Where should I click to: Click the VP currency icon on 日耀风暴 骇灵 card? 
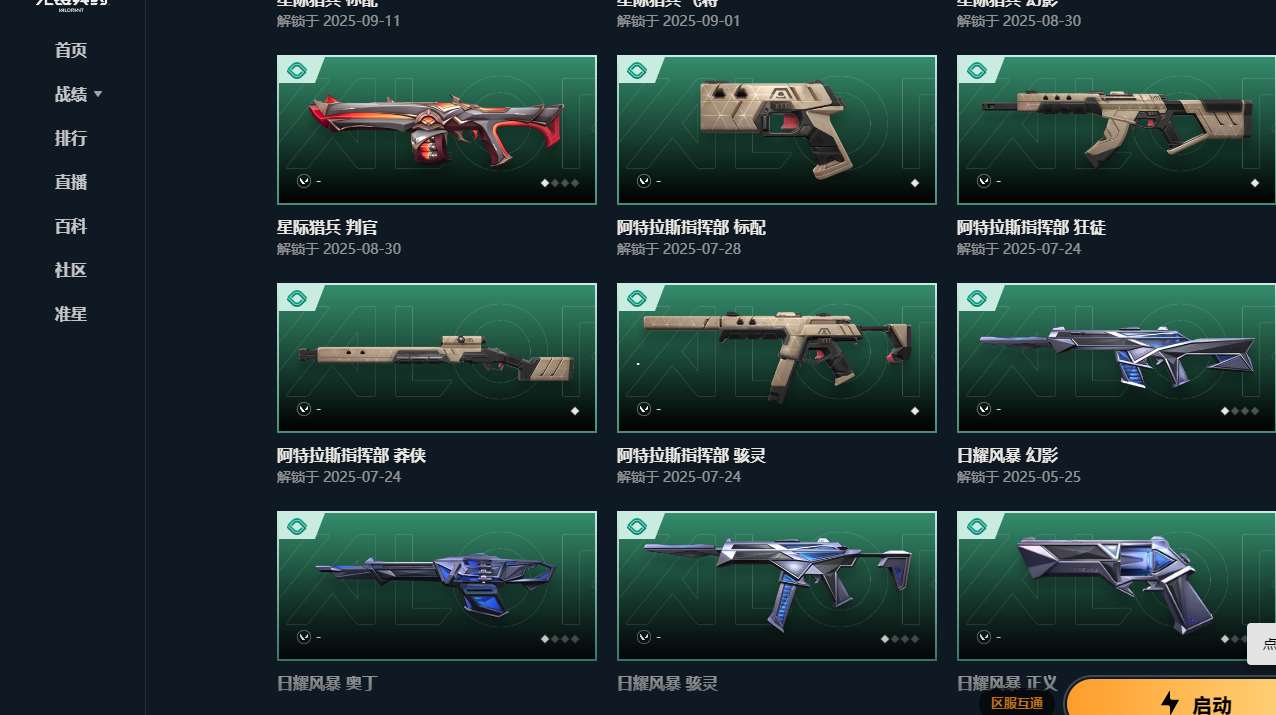point(644,637)
